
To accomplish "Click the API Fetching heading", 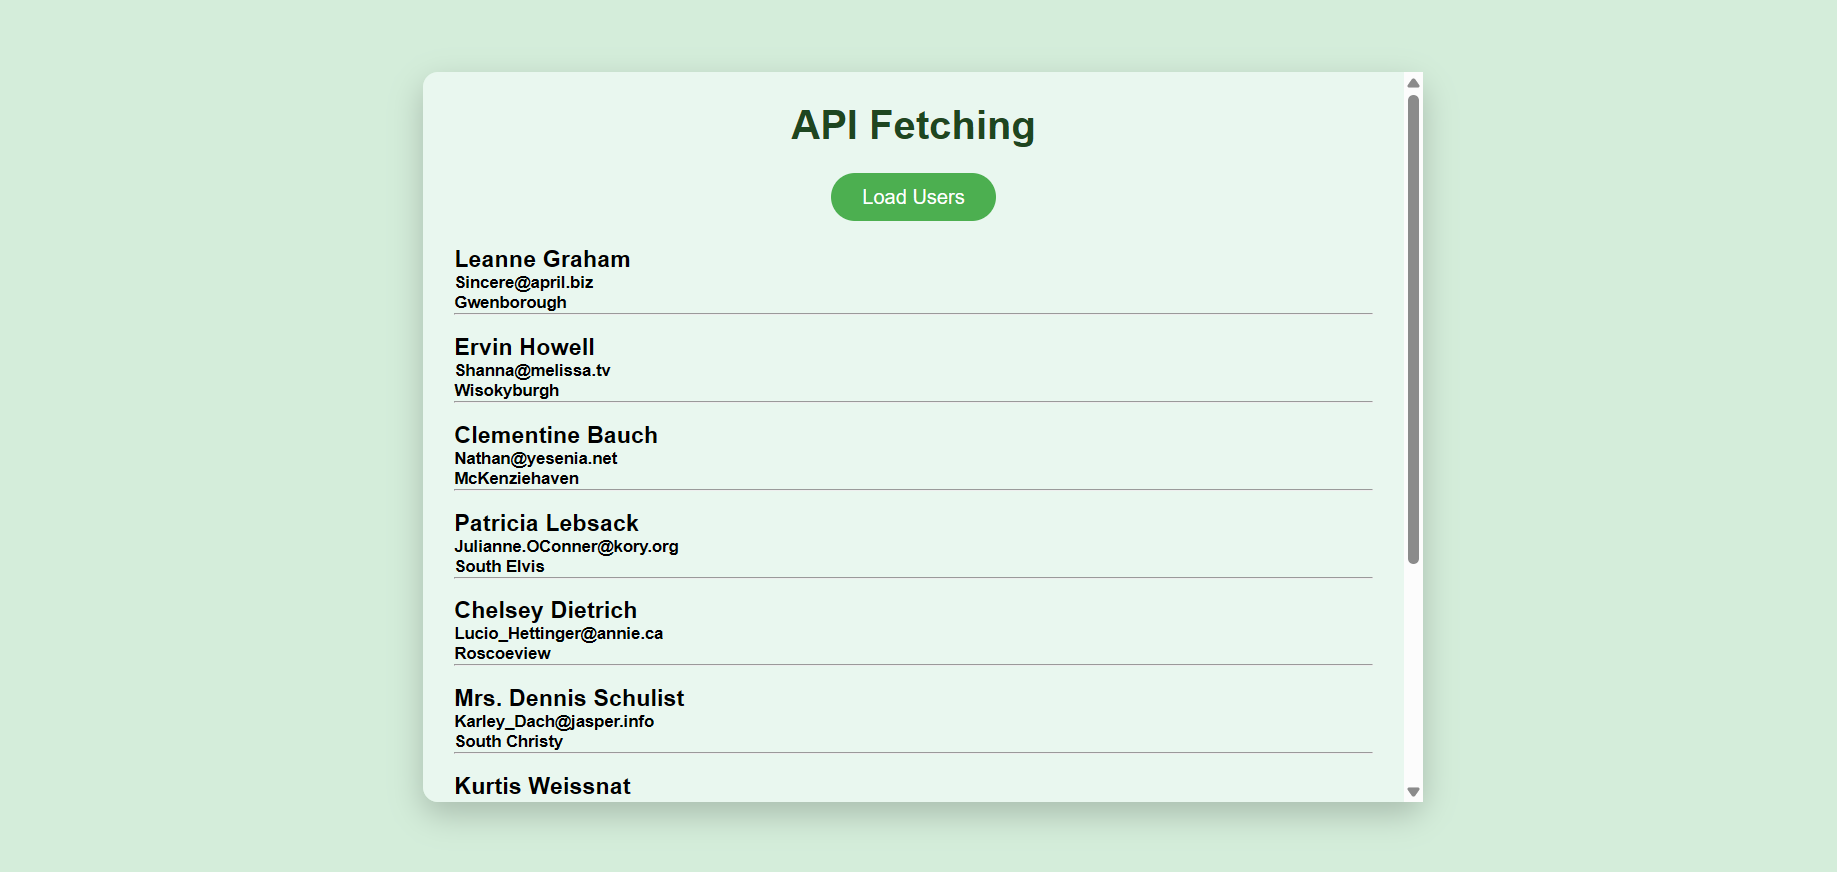I will pyautogui.click(x=913, y=126).
